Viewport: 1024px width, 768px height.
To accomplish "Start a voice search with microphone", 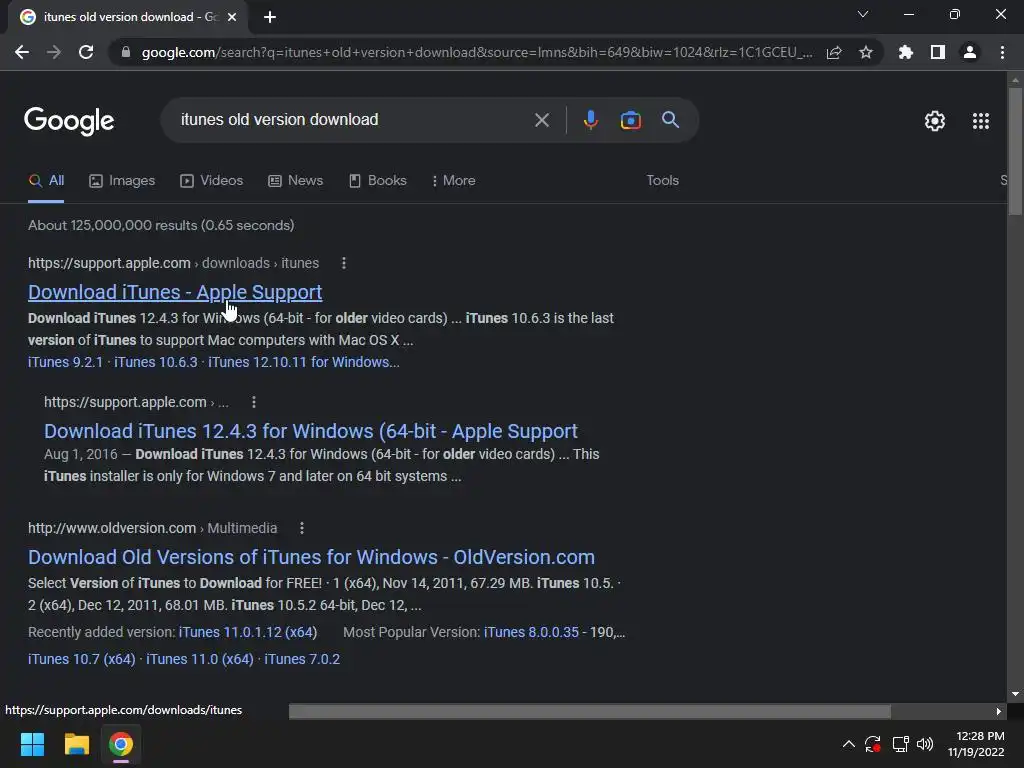I will [590, 120].
